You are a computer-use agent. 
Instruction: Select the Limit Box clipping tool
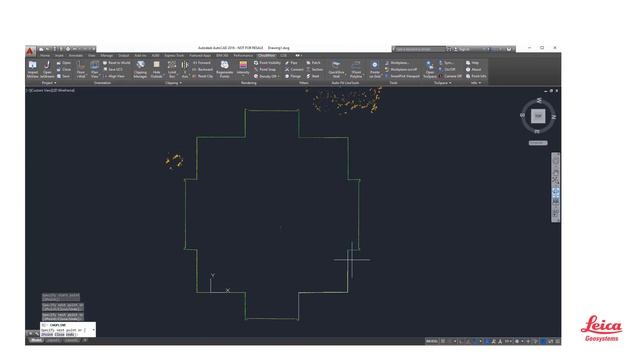tap(172, 69)
